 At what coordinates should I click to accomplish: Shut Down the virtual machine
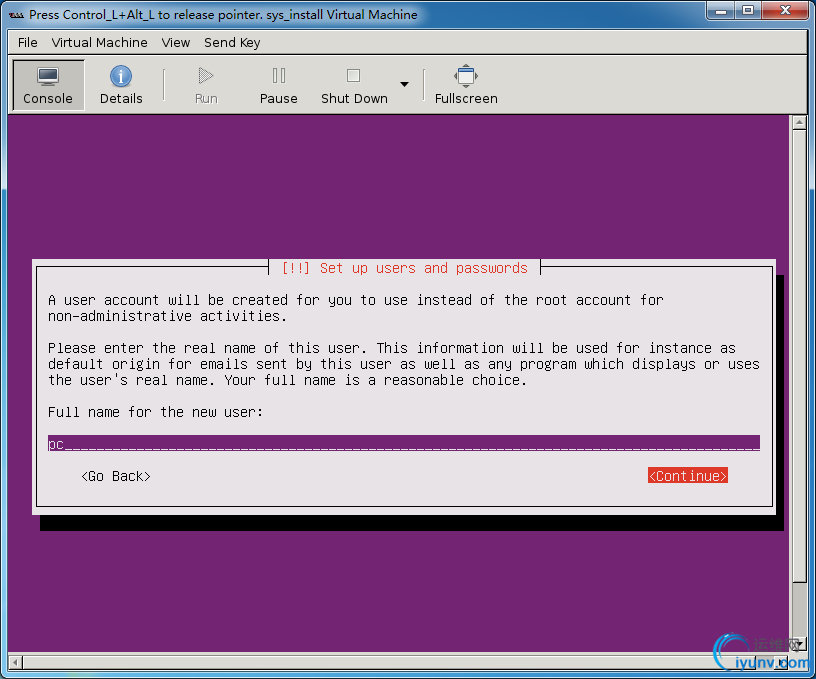click(354, 85)
